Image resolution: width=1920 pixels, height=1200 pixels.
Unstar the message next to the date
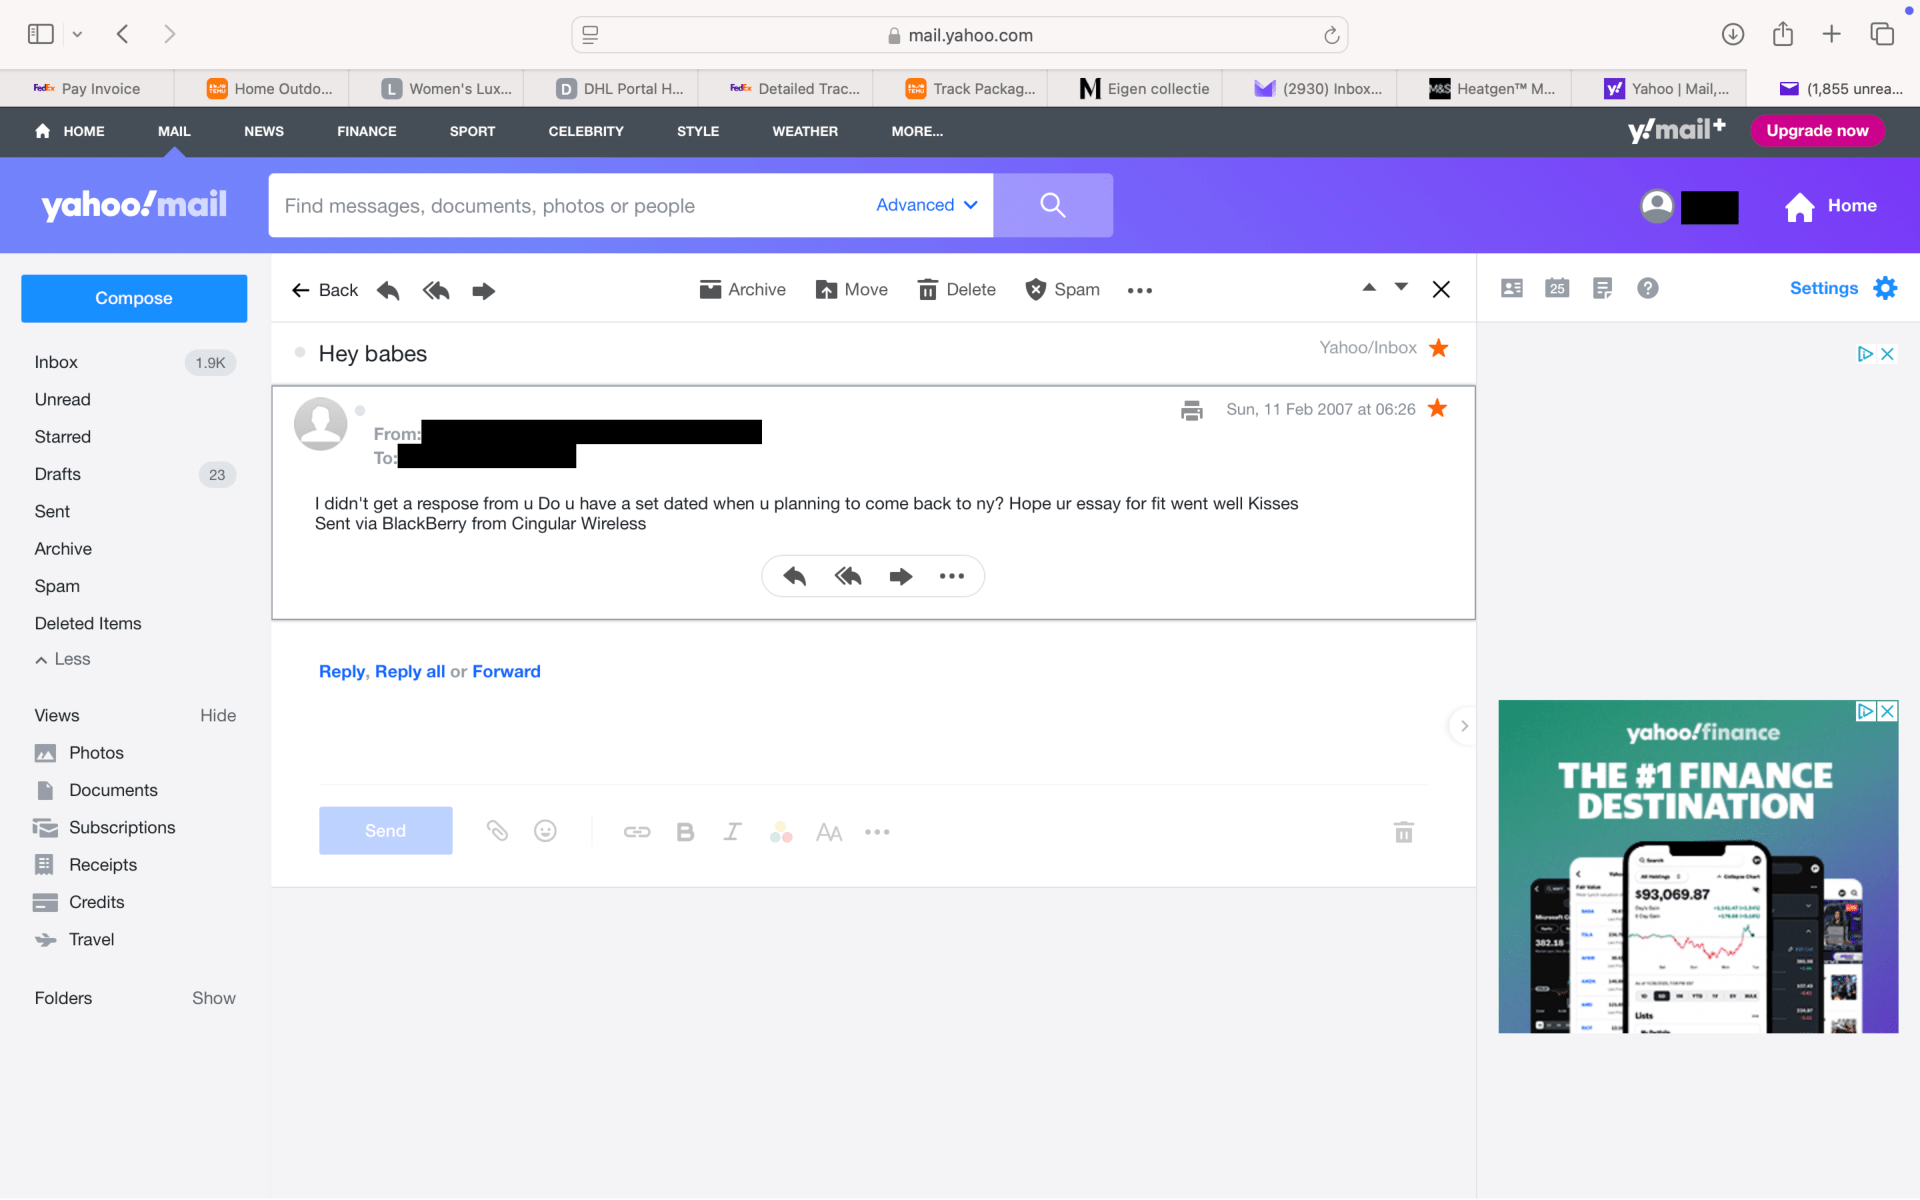pos(1437,408)
